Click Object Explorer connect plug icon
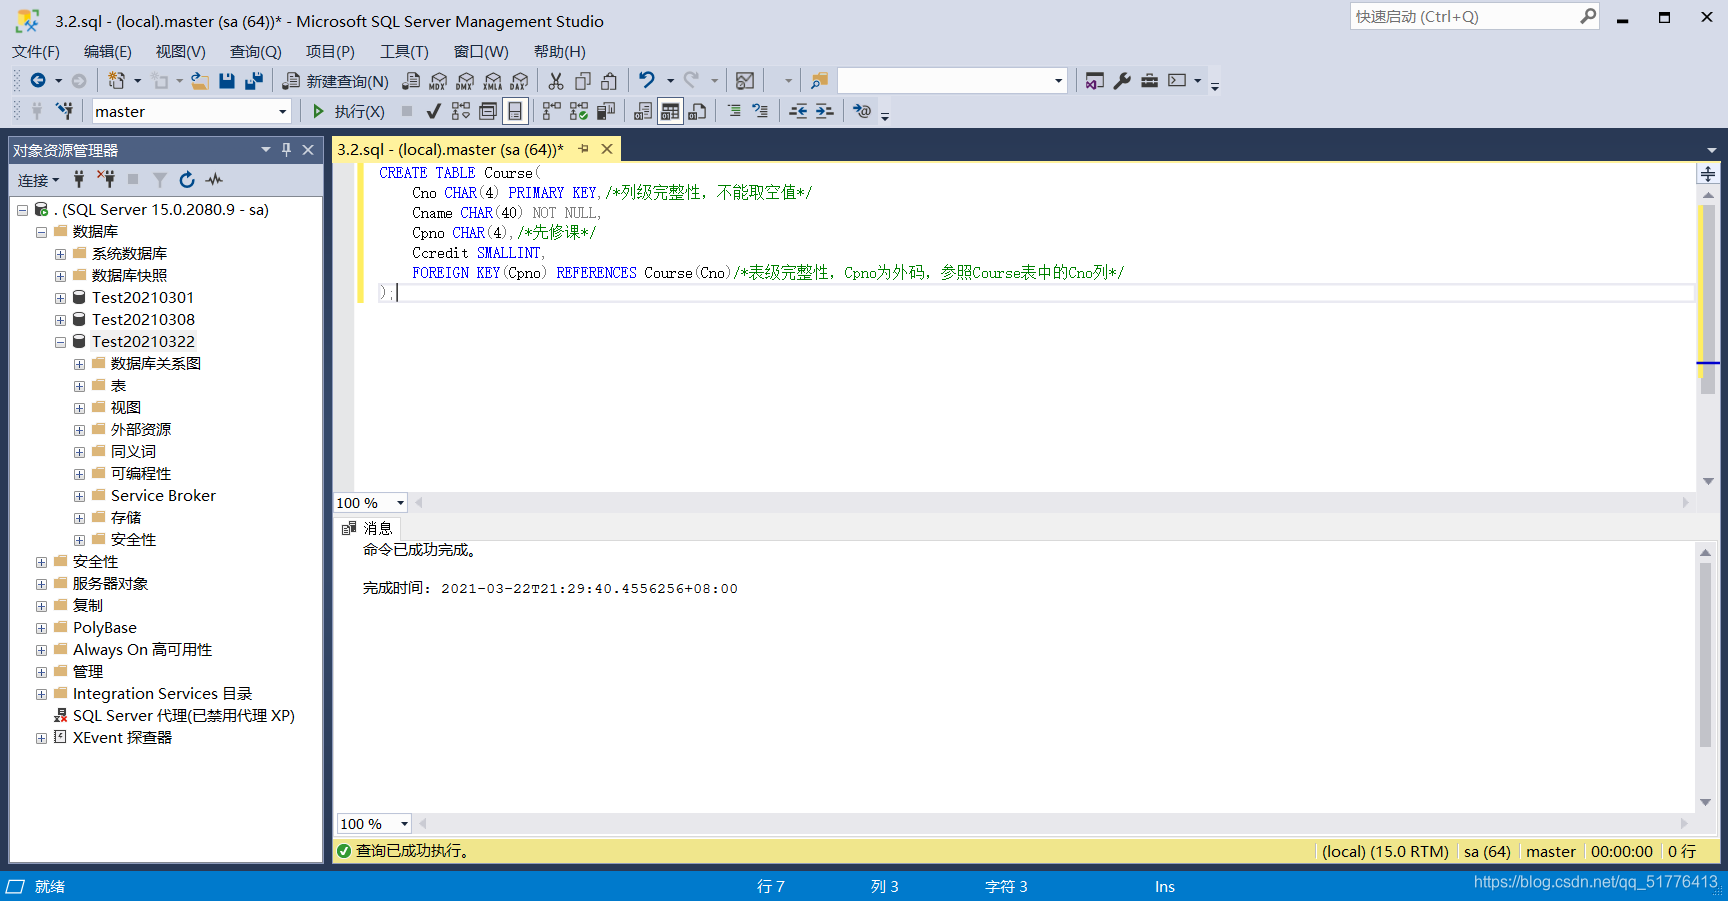 [79, 180]
